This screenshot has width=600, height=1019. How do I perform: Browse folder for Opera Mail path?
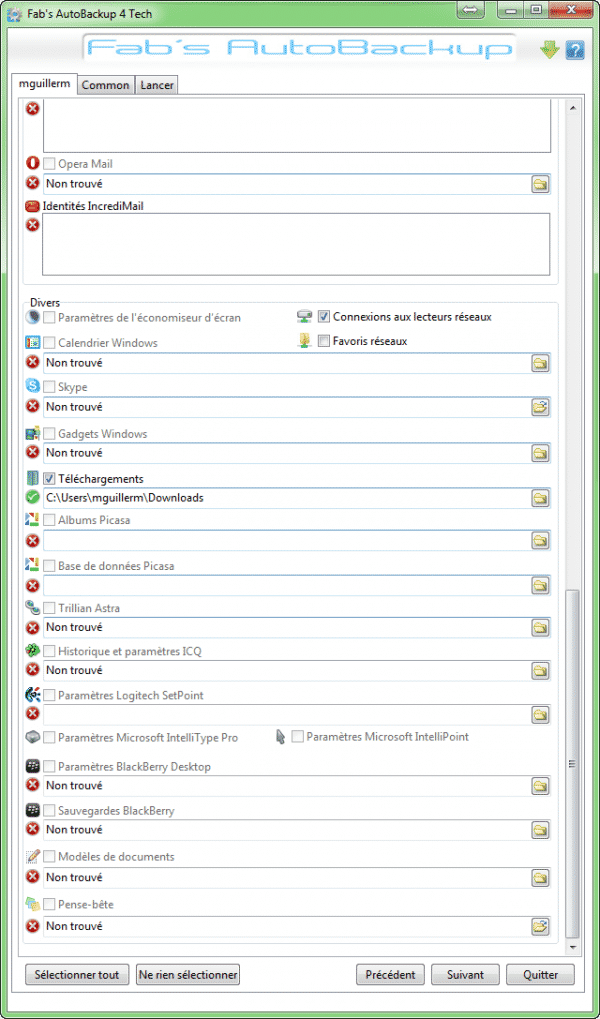[x=540, y=184]
